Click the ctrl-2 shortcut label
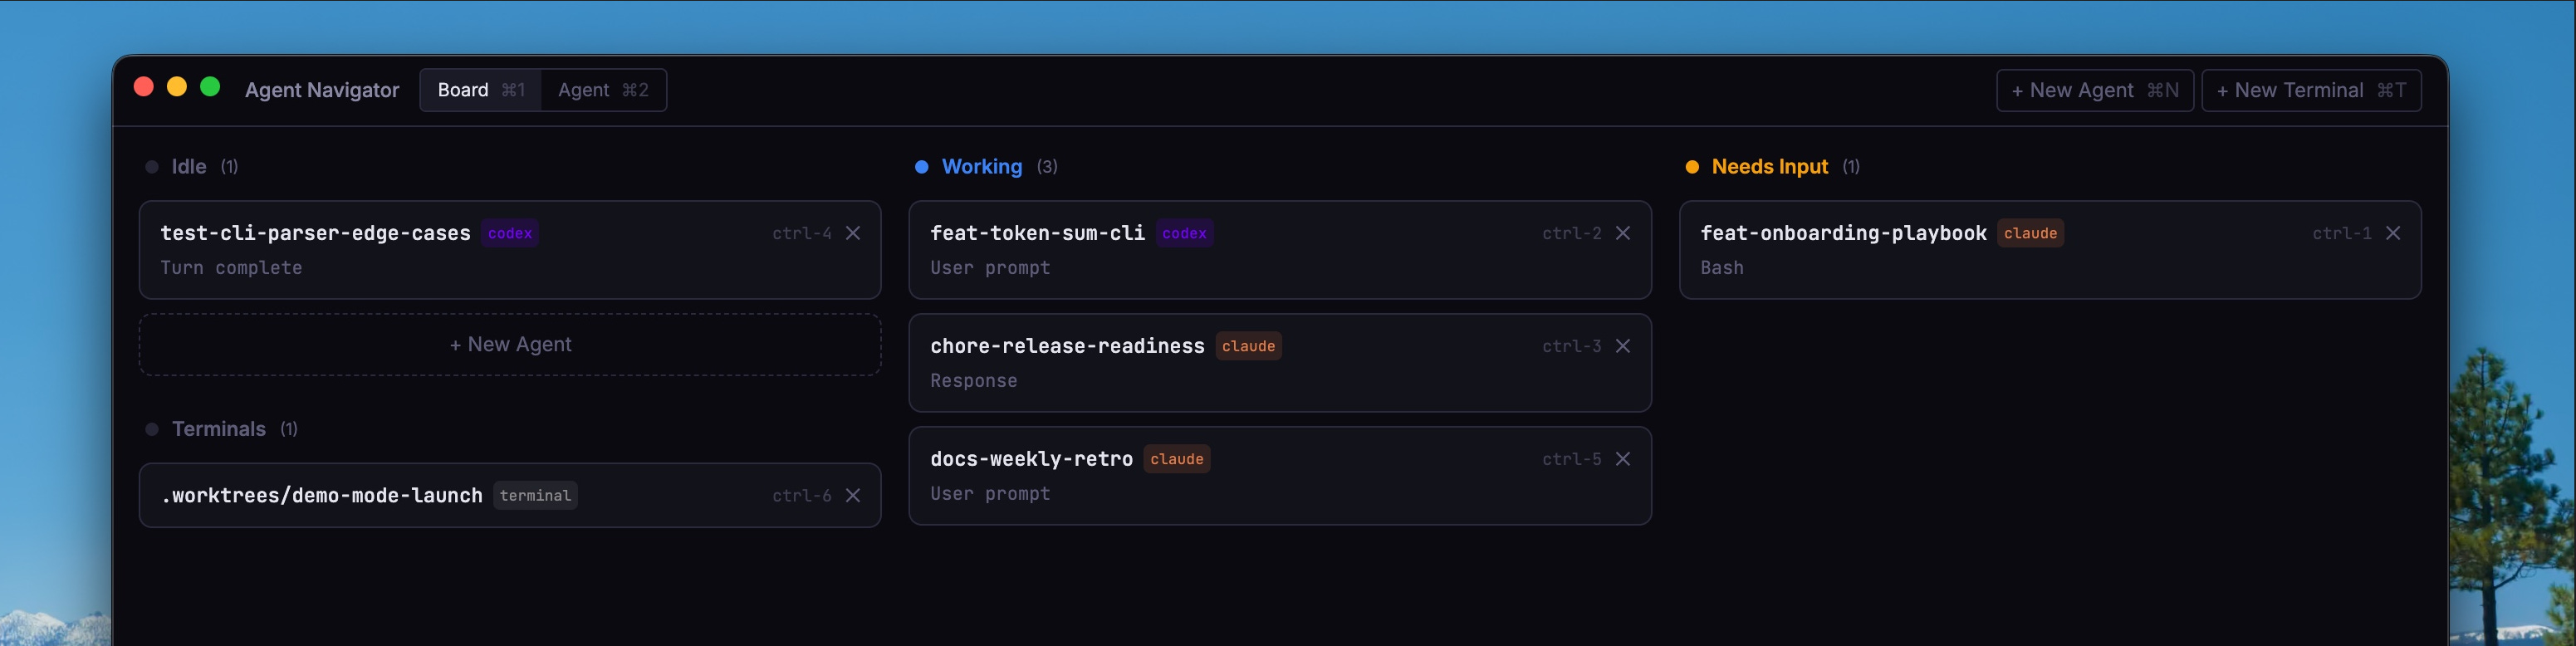2576x646 pixels. click(1572, 233)
